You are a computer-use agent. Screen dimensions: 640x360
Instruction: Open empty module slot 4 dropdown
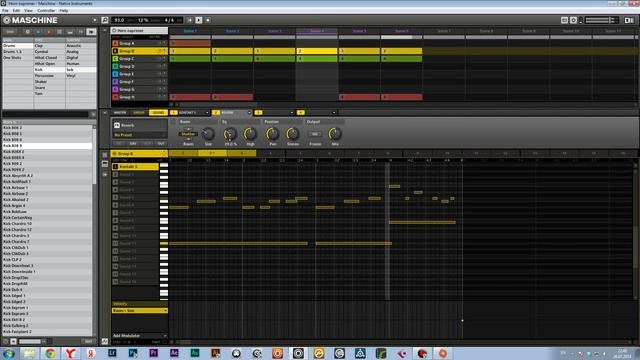[x=334, y=113]
